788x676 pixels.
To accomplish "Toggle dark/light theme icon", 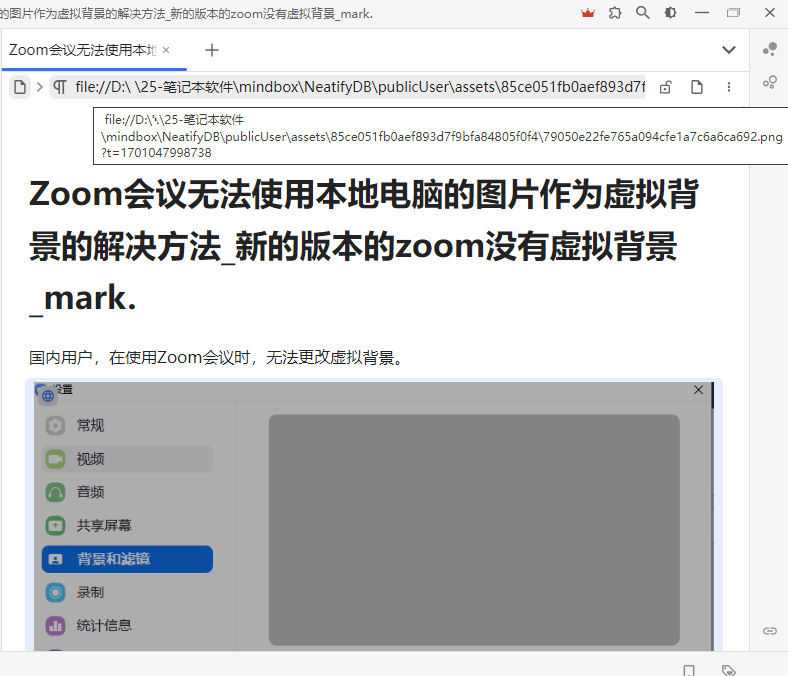I will click(670, 13).
